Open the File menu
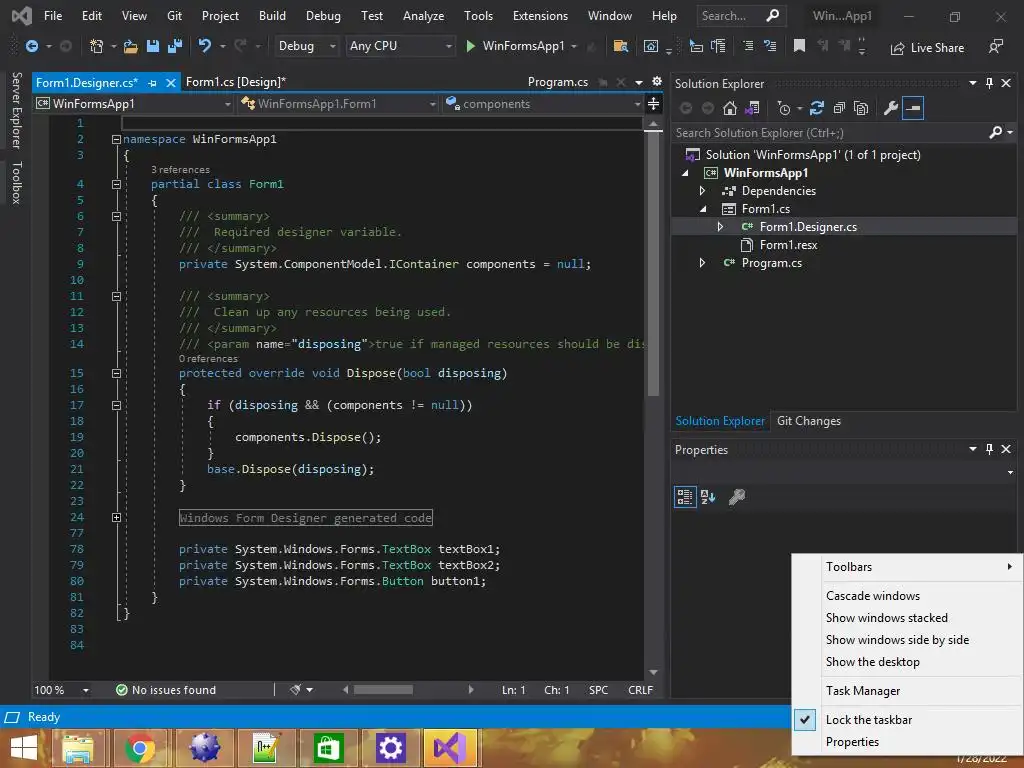1024x768 pixels. pos(53,16)
